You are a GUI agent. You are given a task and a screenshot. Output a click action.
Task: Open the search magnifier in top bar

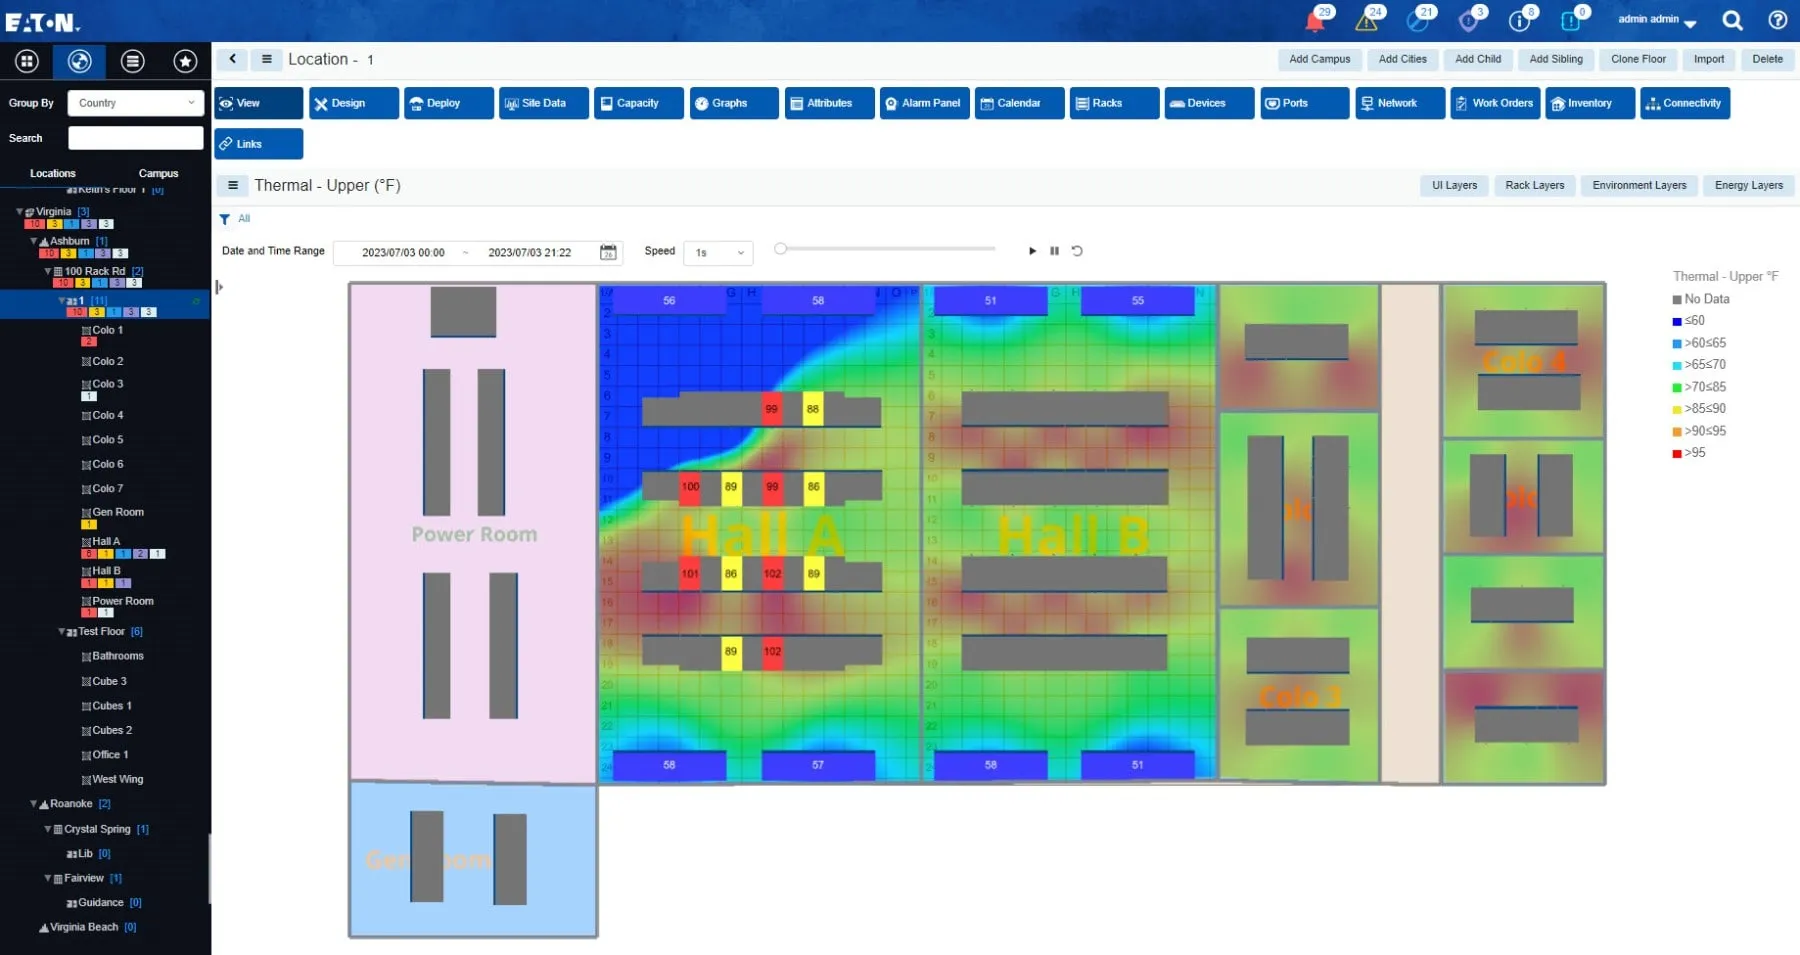1733,20
